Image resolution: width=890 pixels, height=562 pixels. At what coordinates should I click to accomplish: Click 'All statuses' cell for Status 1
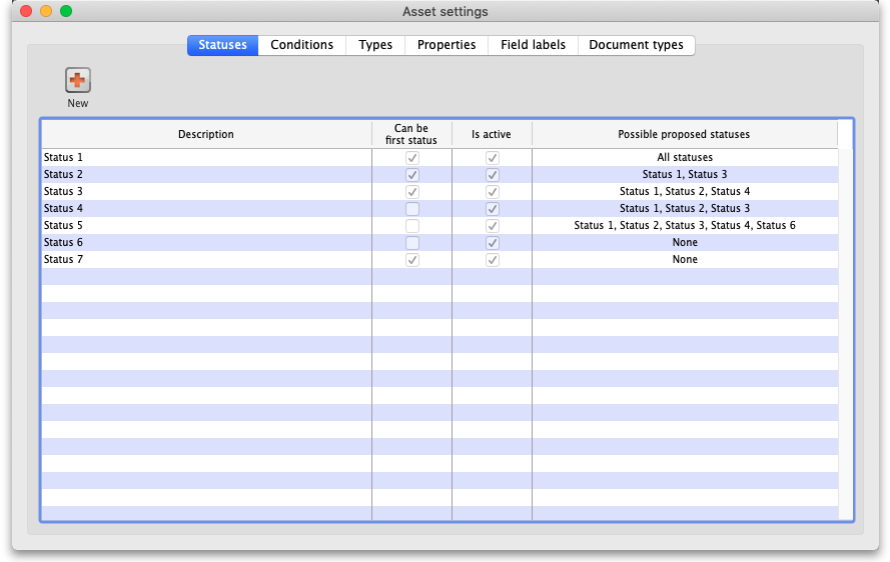point(684,158)
